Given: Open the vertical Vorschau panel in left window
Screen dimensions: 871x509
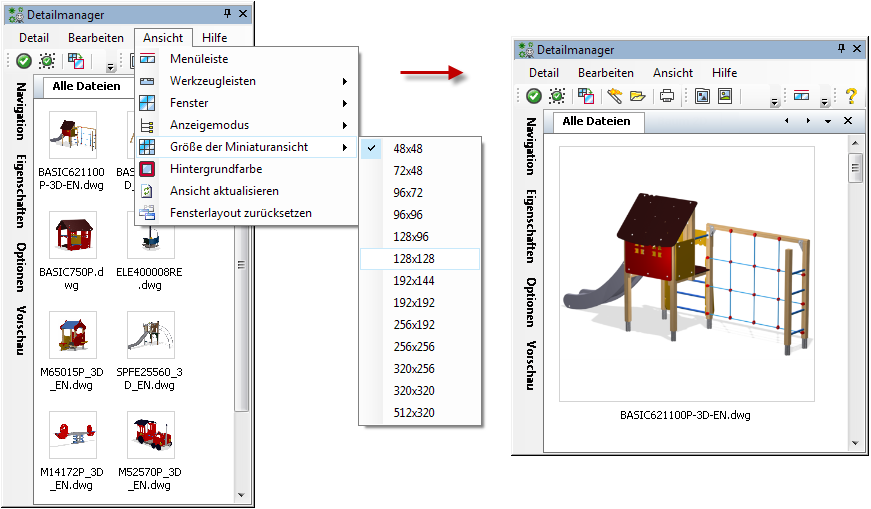Looking at the screenshot, I should point(20,330).
